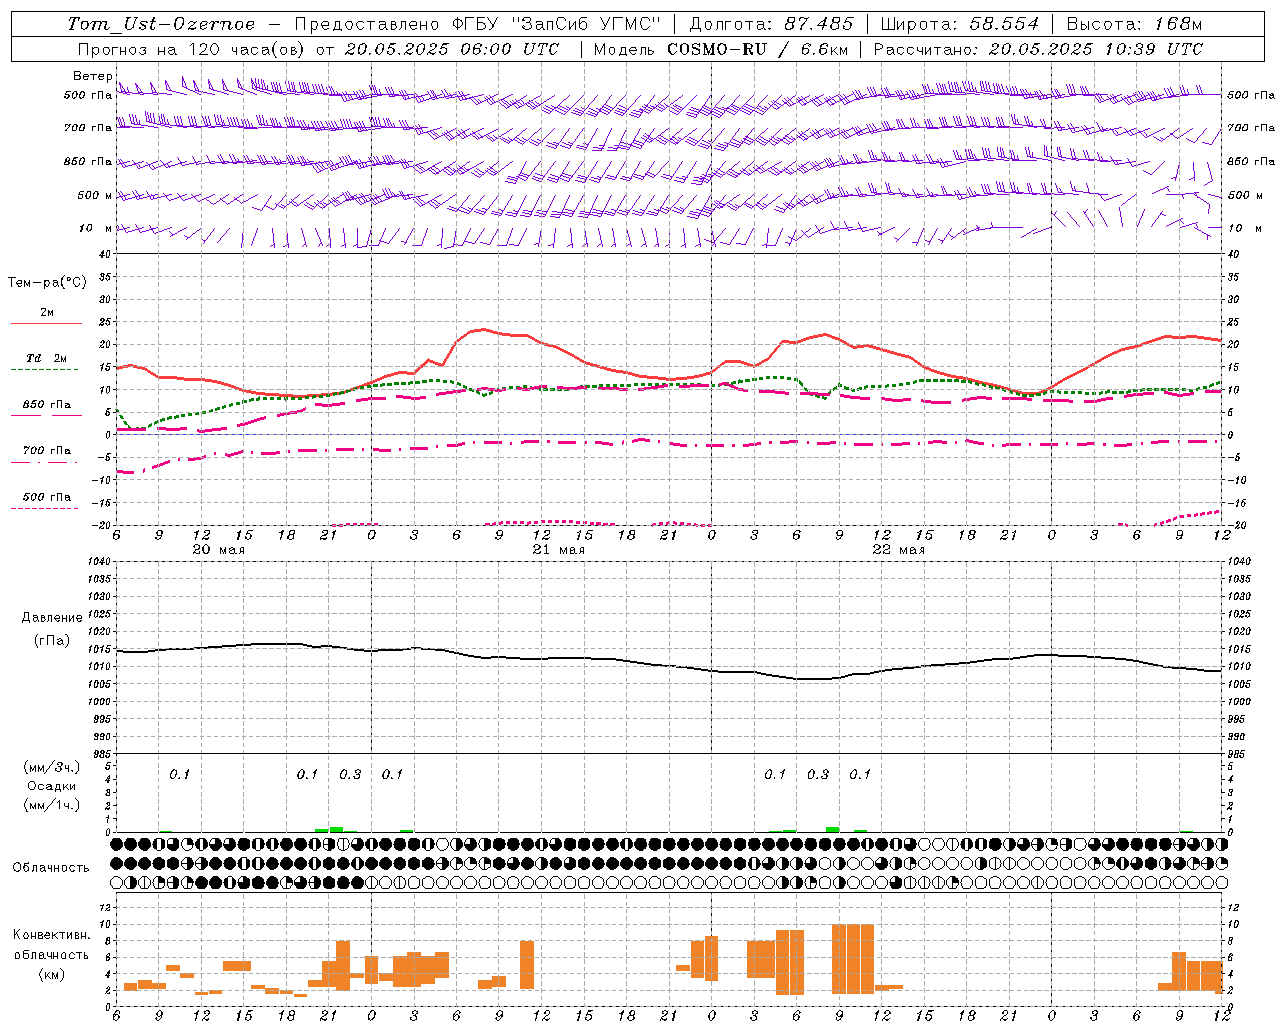This screenshot has height=1024, width=1280.
Task: Click the 500 м wind level label on left
Action: [x=95, y=196]
